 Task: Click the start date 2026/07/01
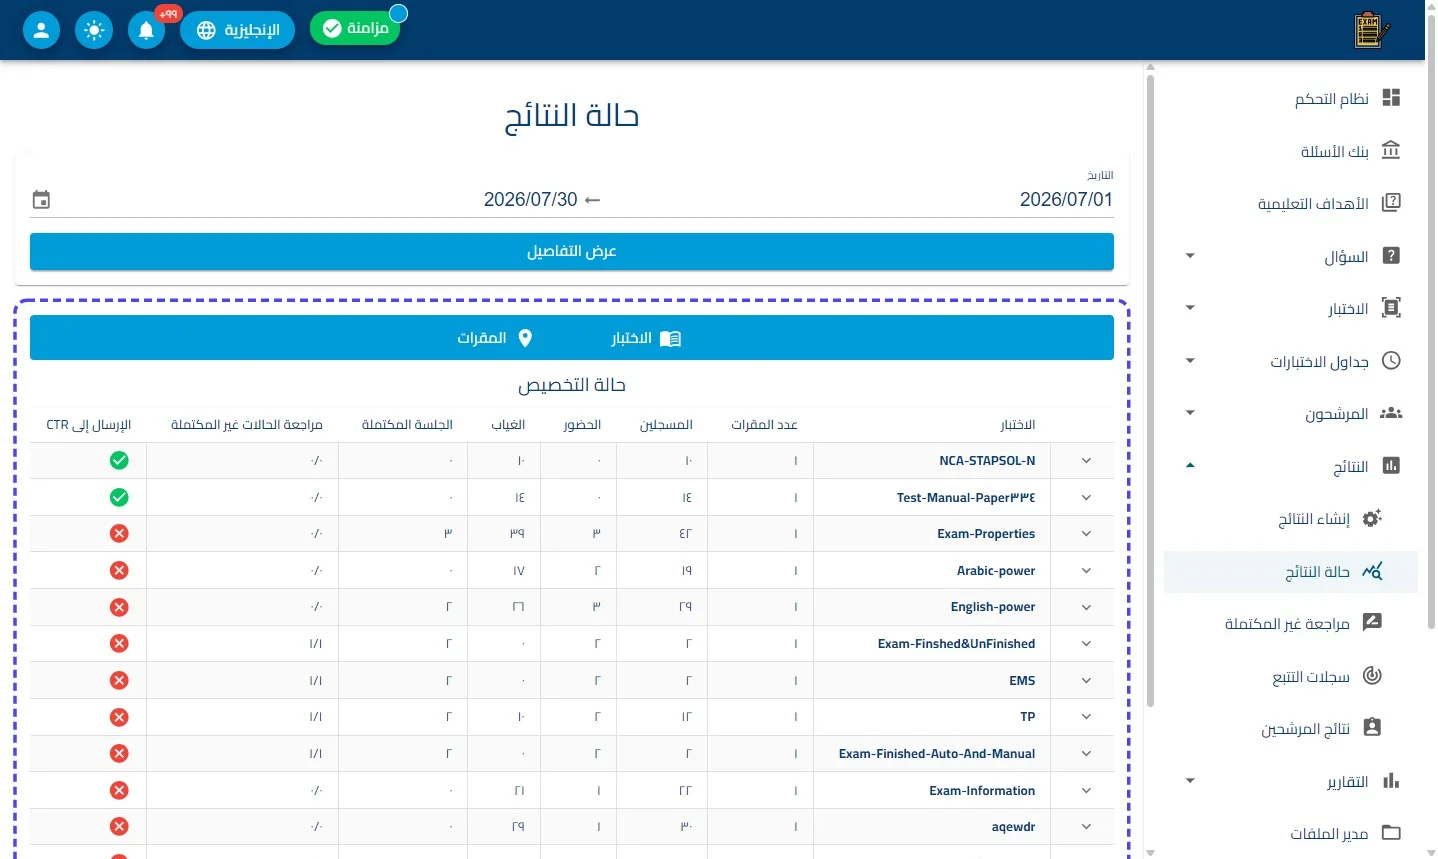tap(1066, 200)
